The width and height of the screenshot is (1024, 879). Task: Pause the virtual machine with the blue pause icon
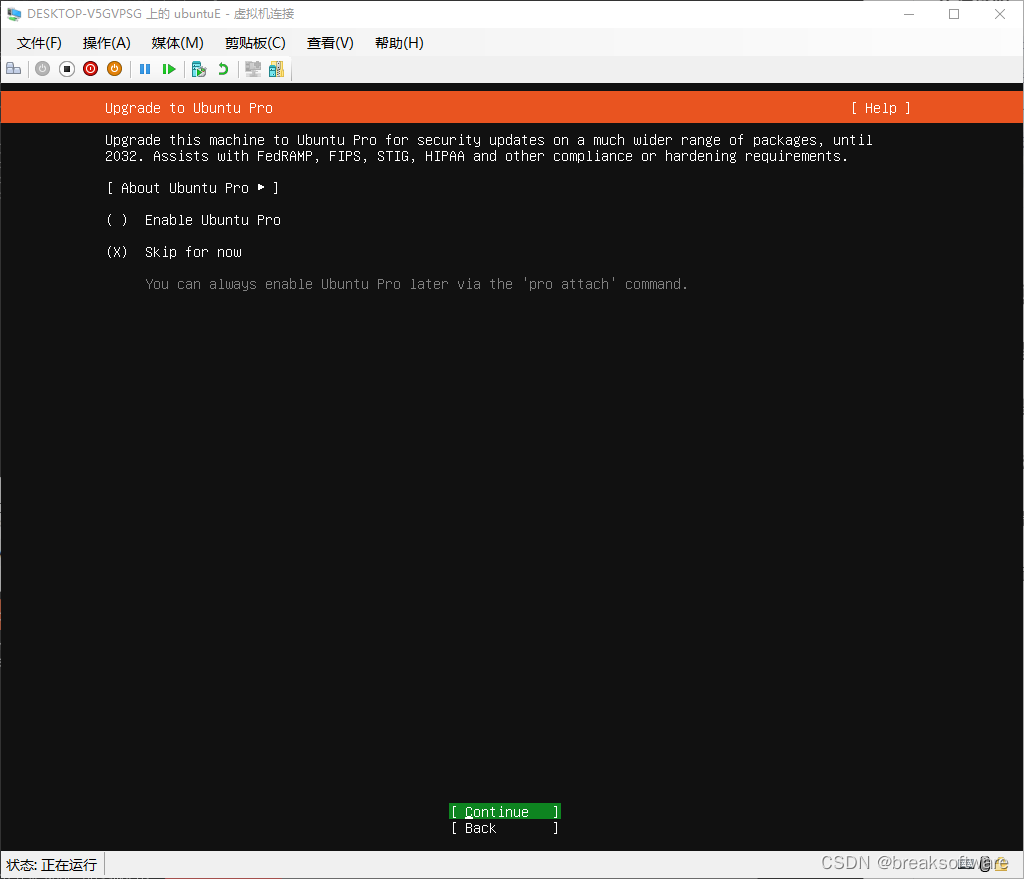point(145,69)
